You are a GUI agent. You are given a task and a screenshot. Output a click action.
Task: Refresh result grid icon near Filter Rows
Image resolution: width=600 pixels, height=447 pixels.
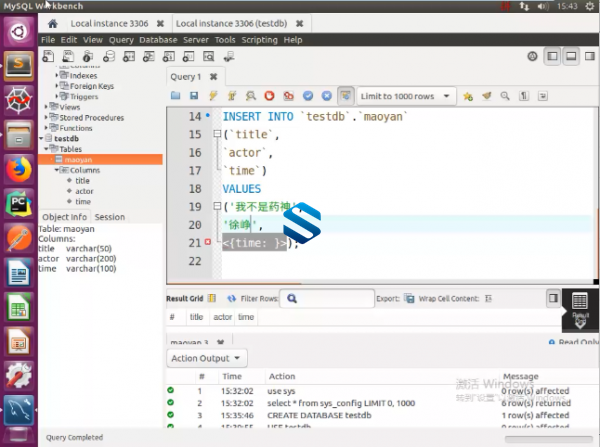point(232,299)
